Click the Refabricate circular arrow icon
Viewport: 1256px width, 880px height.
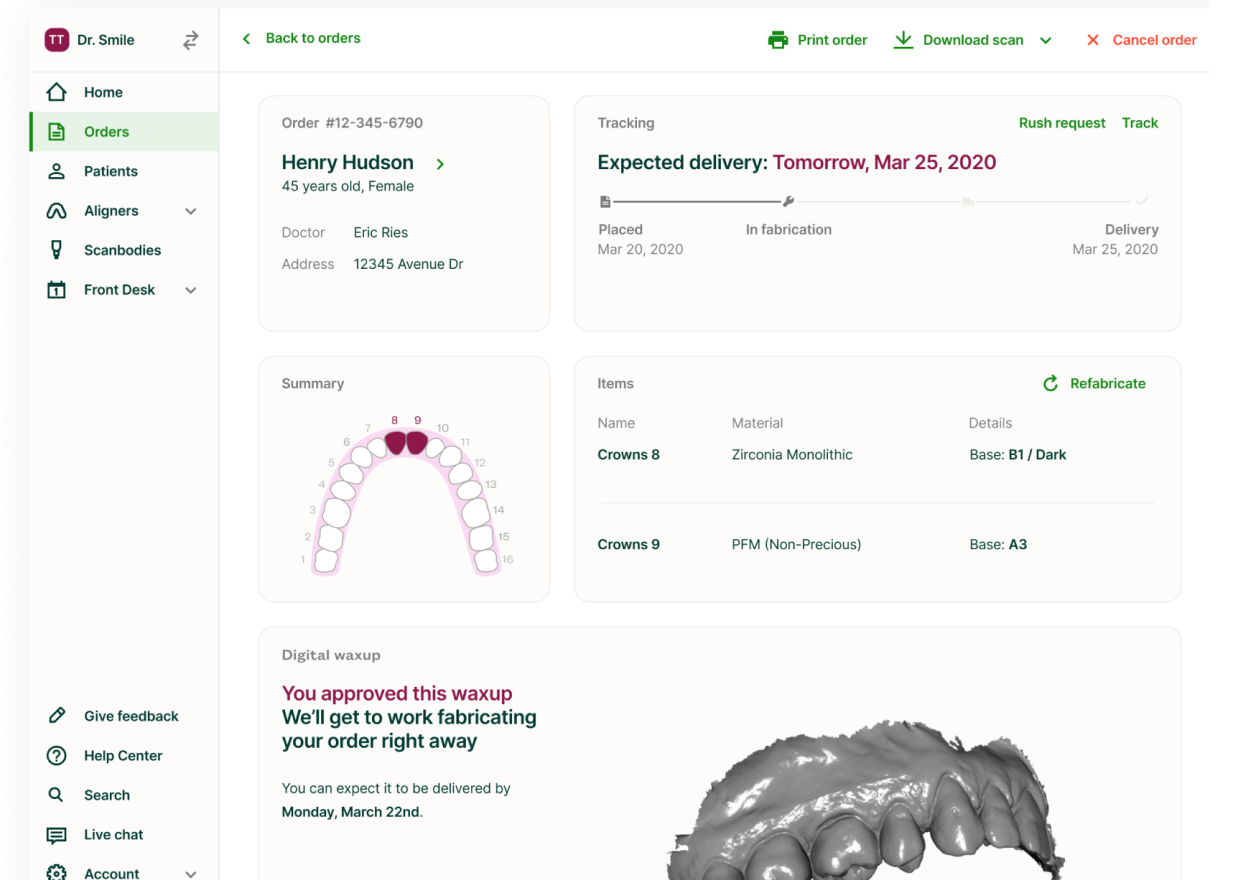point(1051,384)
